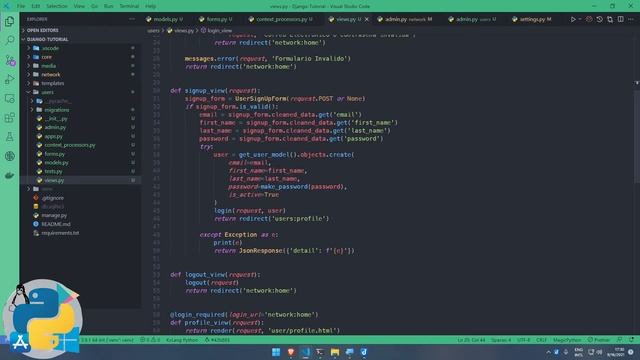Open the View menu
640x360 pixels.
pyautogui.click(x=79, y=6)
